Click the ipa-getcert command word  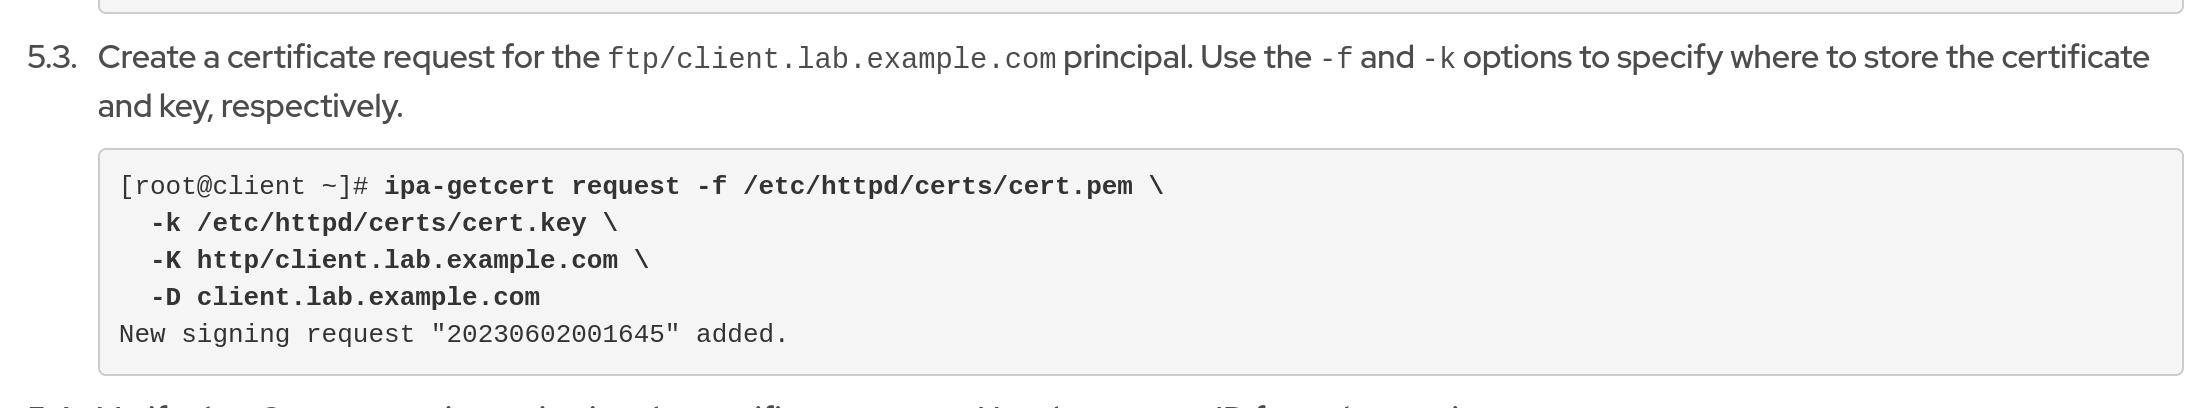pos(469,187)
